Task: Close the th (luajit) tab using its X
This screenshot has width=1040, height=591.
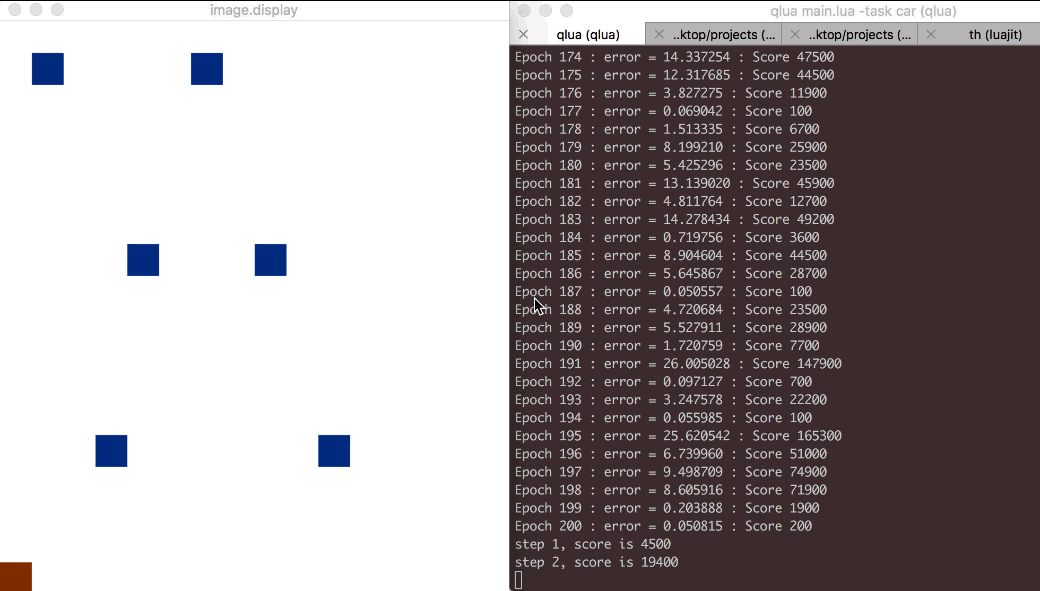Action: pyautogui.click(x=931, y=34)
